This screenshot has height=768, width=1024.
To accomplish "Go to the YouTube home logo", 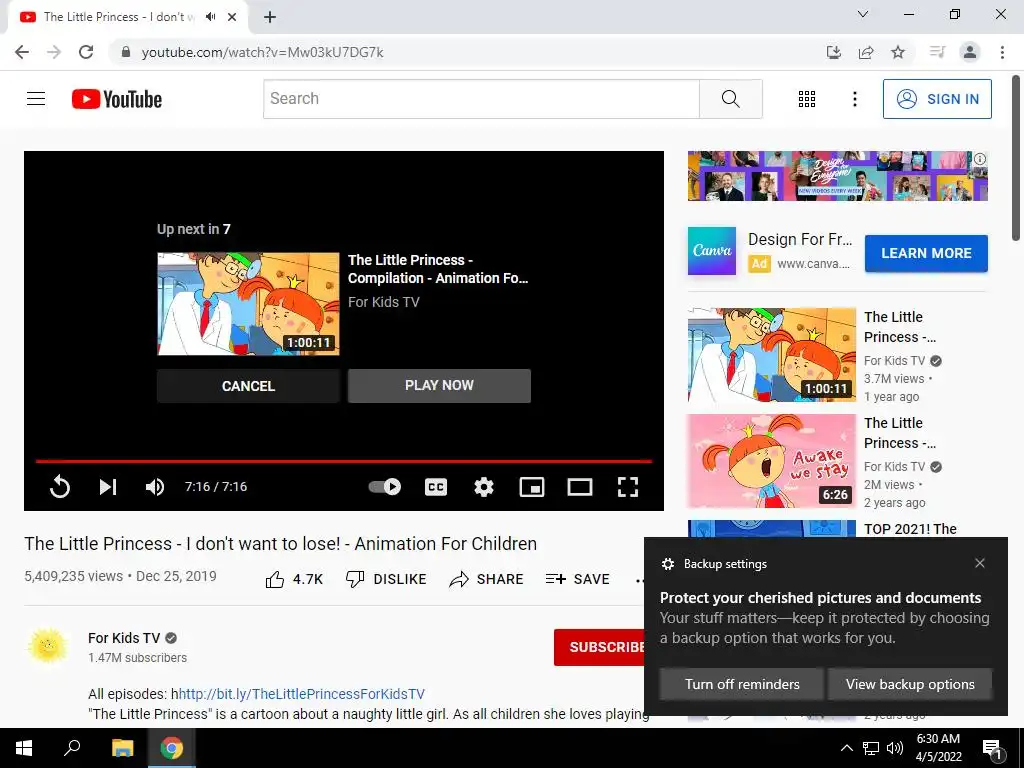I will 117,99.
